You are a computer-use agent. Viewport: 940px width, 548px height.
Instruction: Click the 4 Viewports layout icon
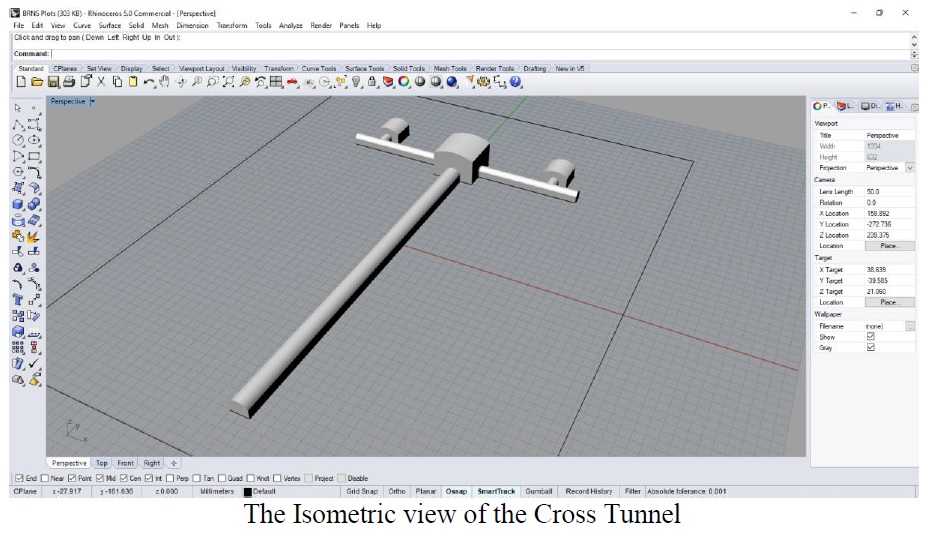click(276, 82)
